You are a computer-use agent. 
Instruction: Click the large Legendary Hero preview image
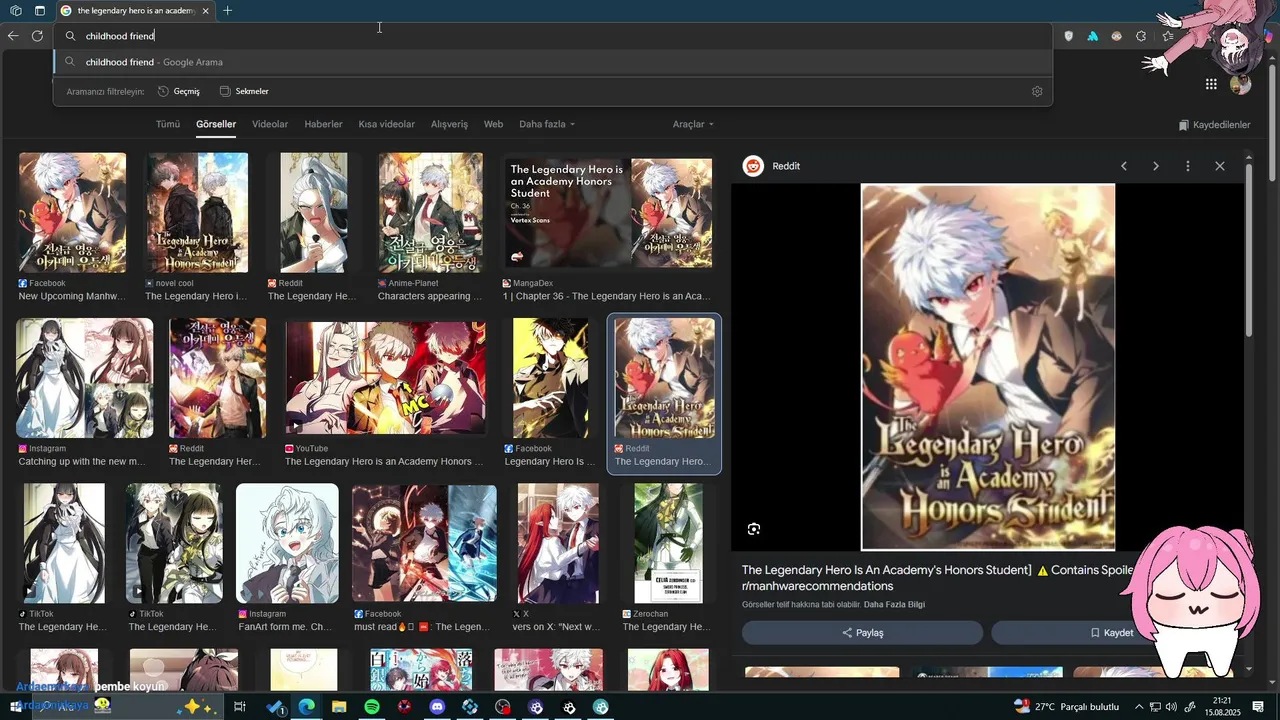(988, 367)
